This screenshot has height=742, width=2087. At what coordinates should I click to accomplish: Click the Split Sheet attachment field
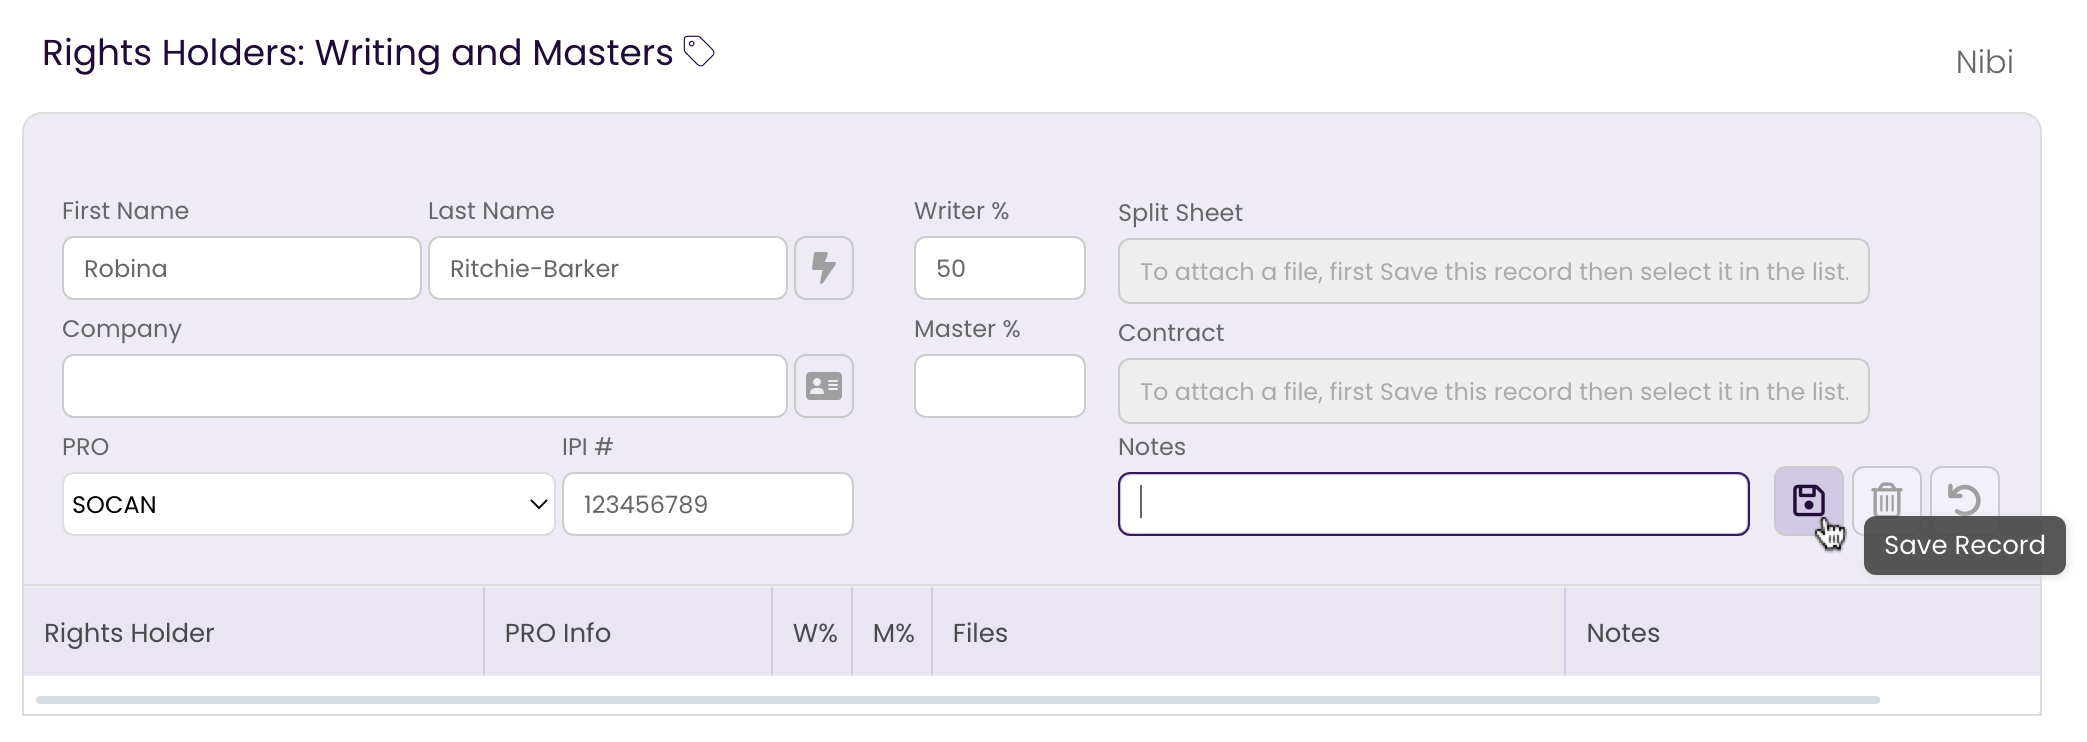pyautogui.click(x=1494, y=271)
